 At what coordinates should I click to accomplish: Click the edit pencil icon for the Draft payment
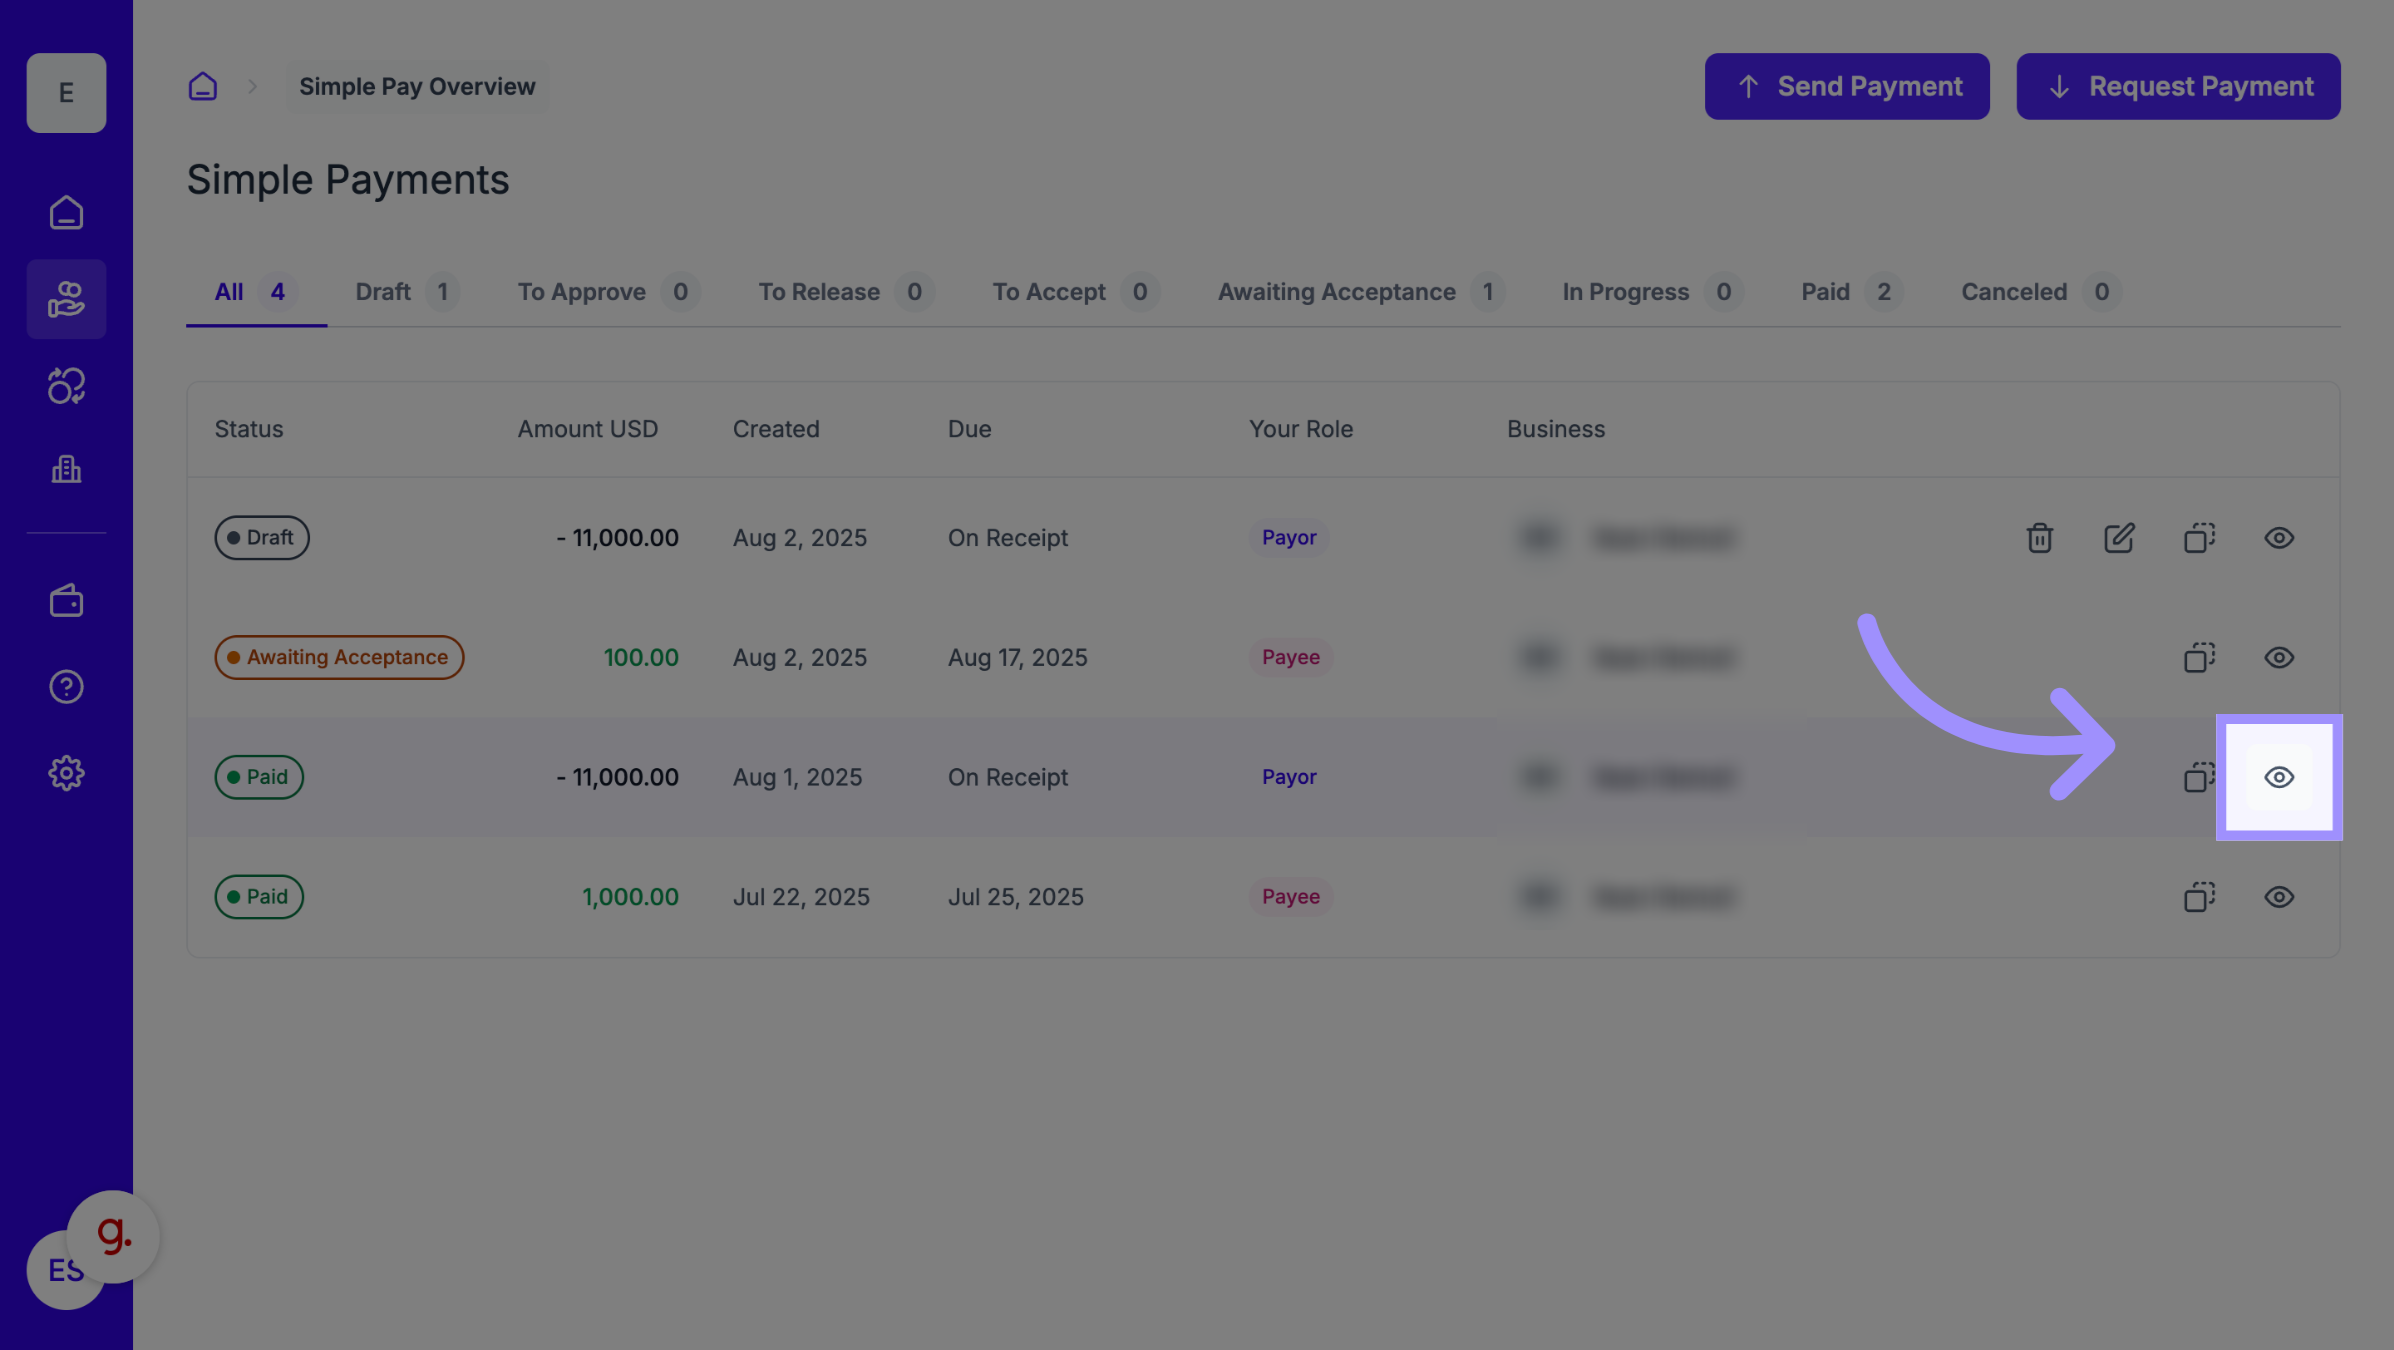[2119, 538]
